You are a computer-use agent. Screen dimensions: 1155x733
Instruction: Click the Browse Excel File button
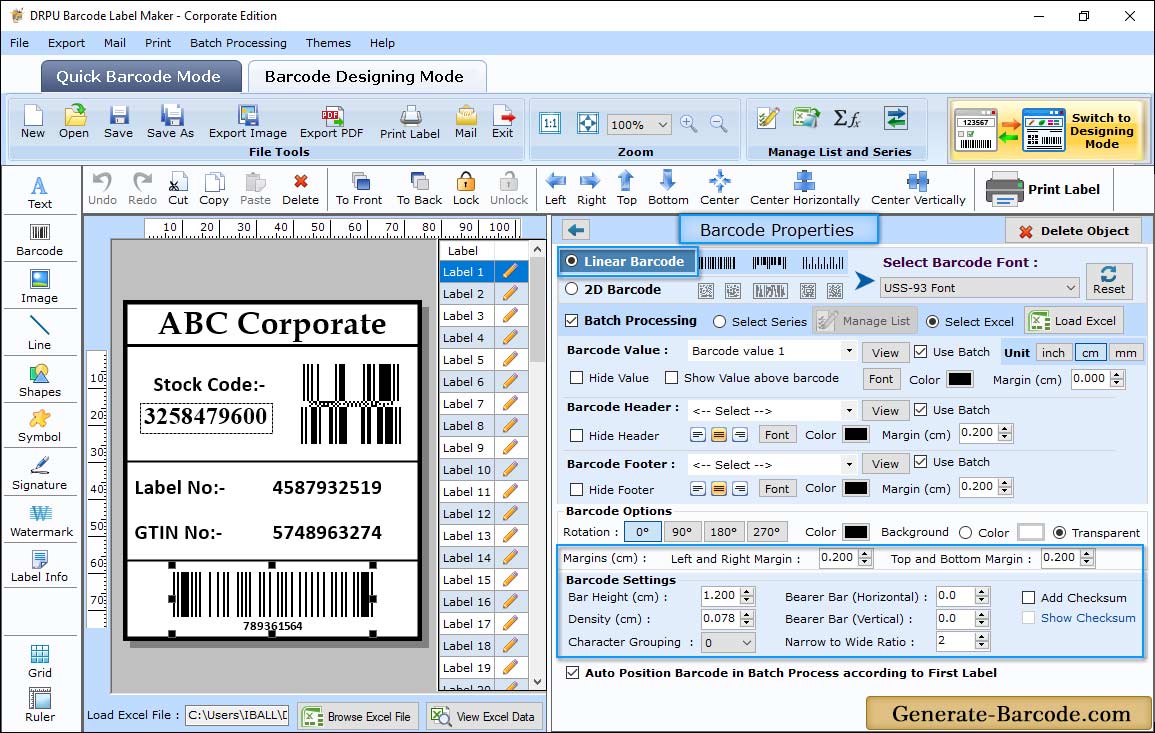358,716
